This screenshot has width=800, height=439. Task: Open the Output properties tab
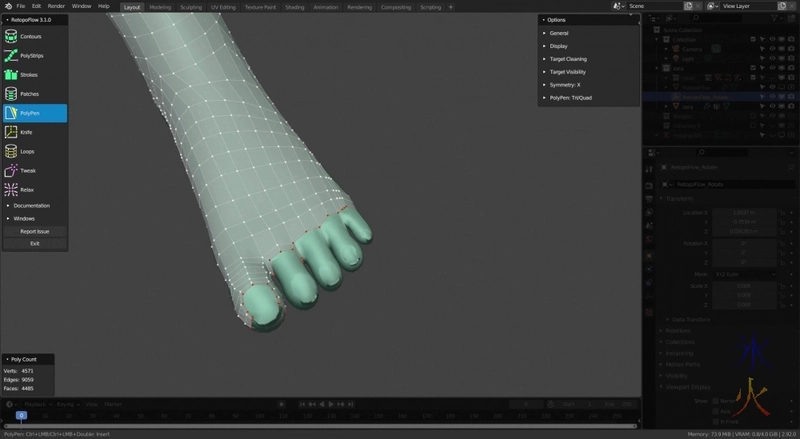649,199
